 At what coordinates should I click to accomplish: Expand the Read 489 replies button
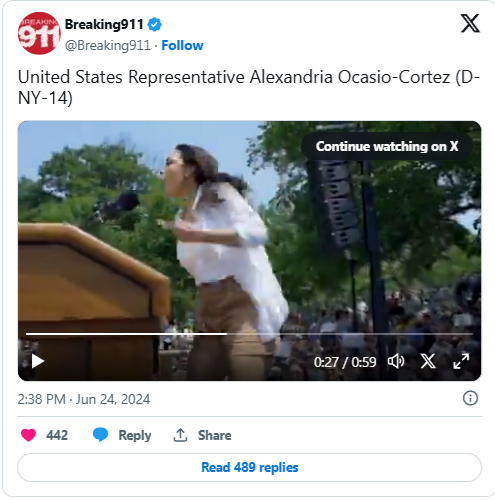click(x=249, y=467)
